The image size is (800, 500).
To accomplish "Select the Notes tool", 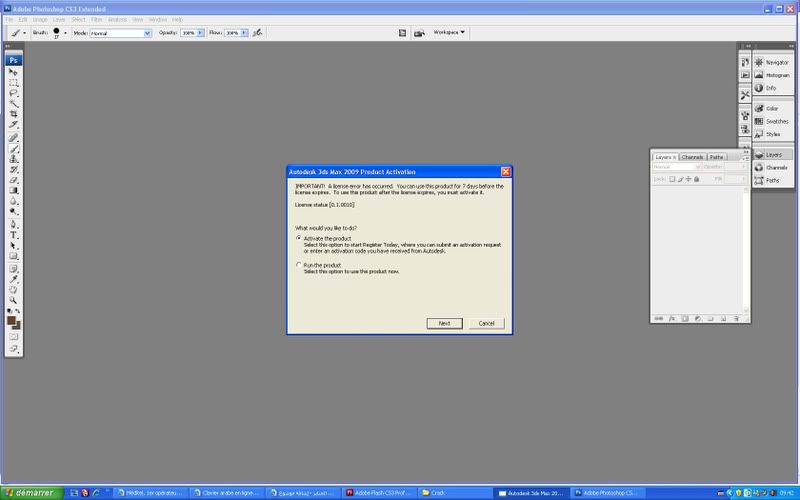I will coord(14,269).
